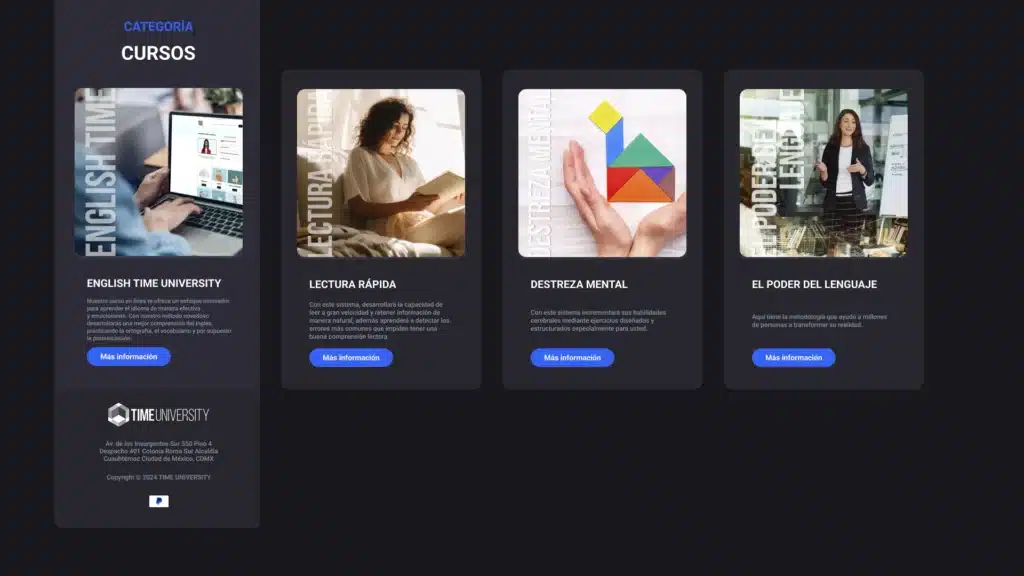Click the CATEGORÍA label above Cursos
This screenshot has width=1024, height=576.
pyautogui.click(x=159, y=27)
